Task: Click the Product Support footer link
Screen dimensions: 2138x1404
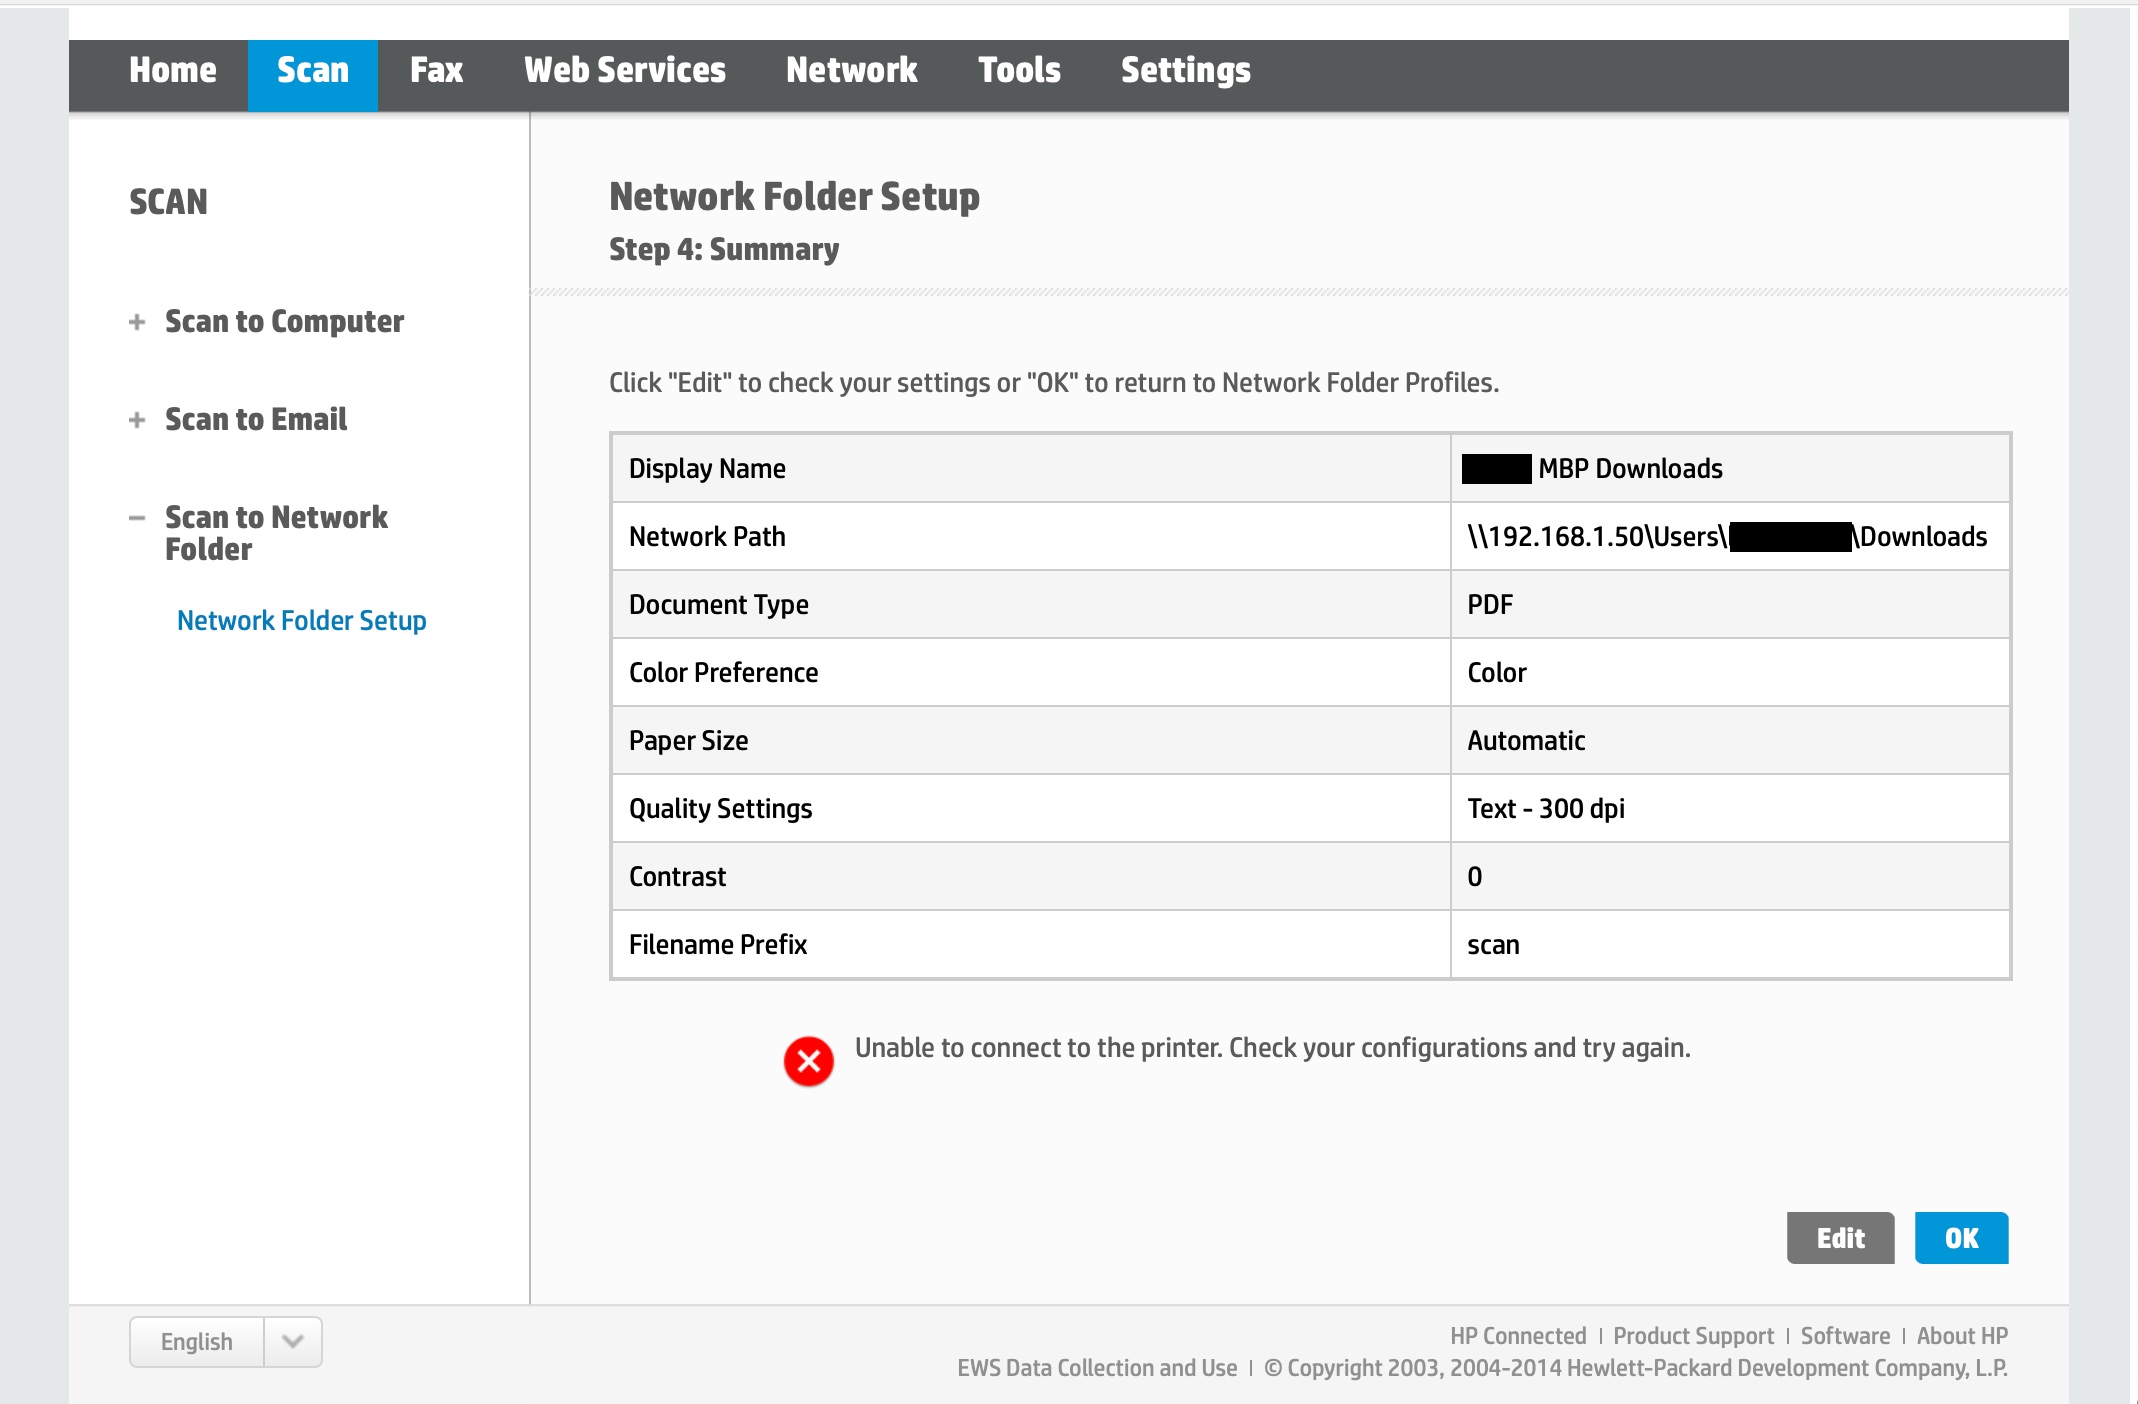Action: [1693, 1336]
